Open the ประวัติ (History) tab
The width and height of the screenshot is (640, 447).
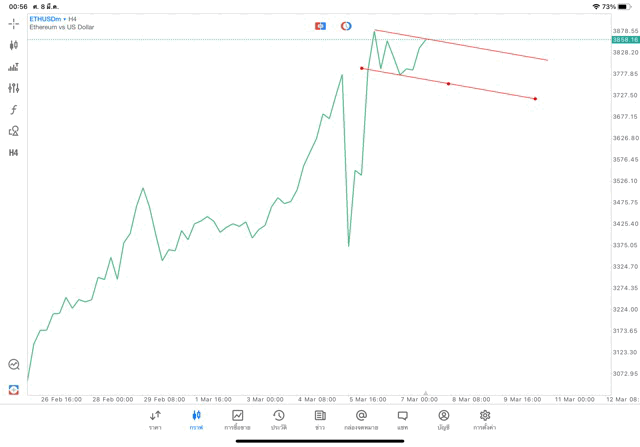pyautogui.click(x=279, y=419)
